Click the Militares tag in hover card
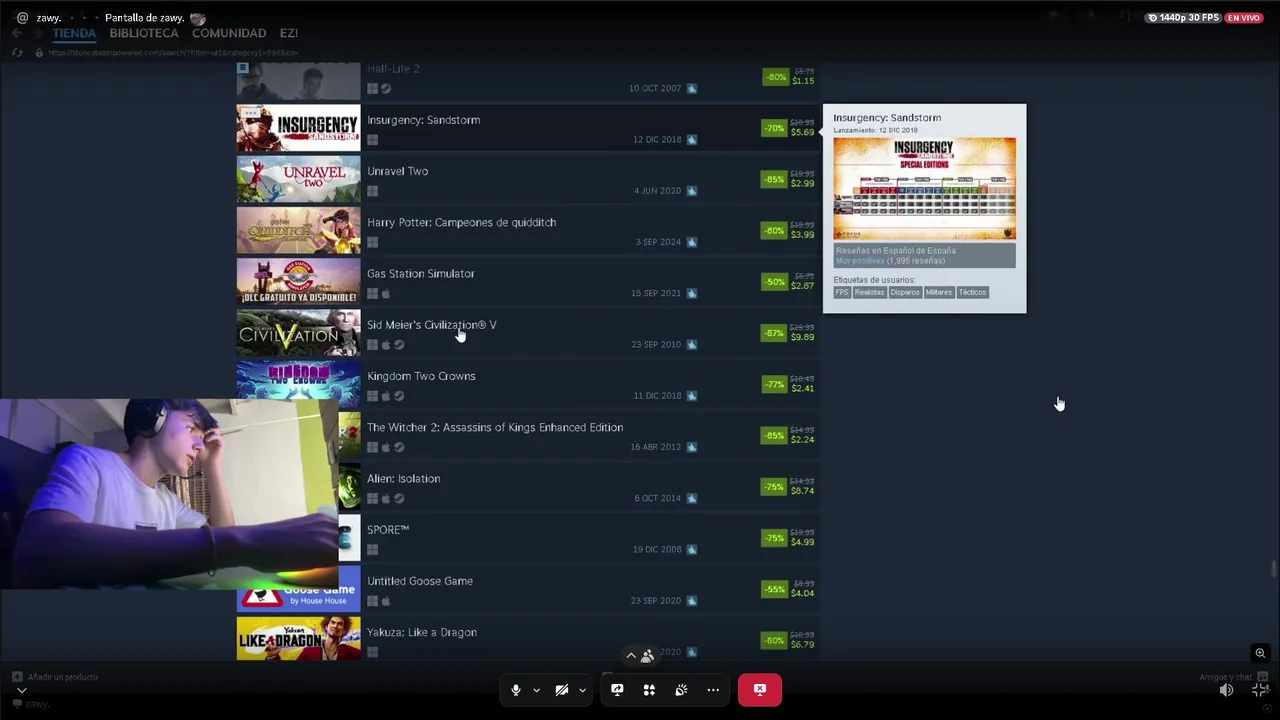This screenshot has width=1280, height=720. 939,292
